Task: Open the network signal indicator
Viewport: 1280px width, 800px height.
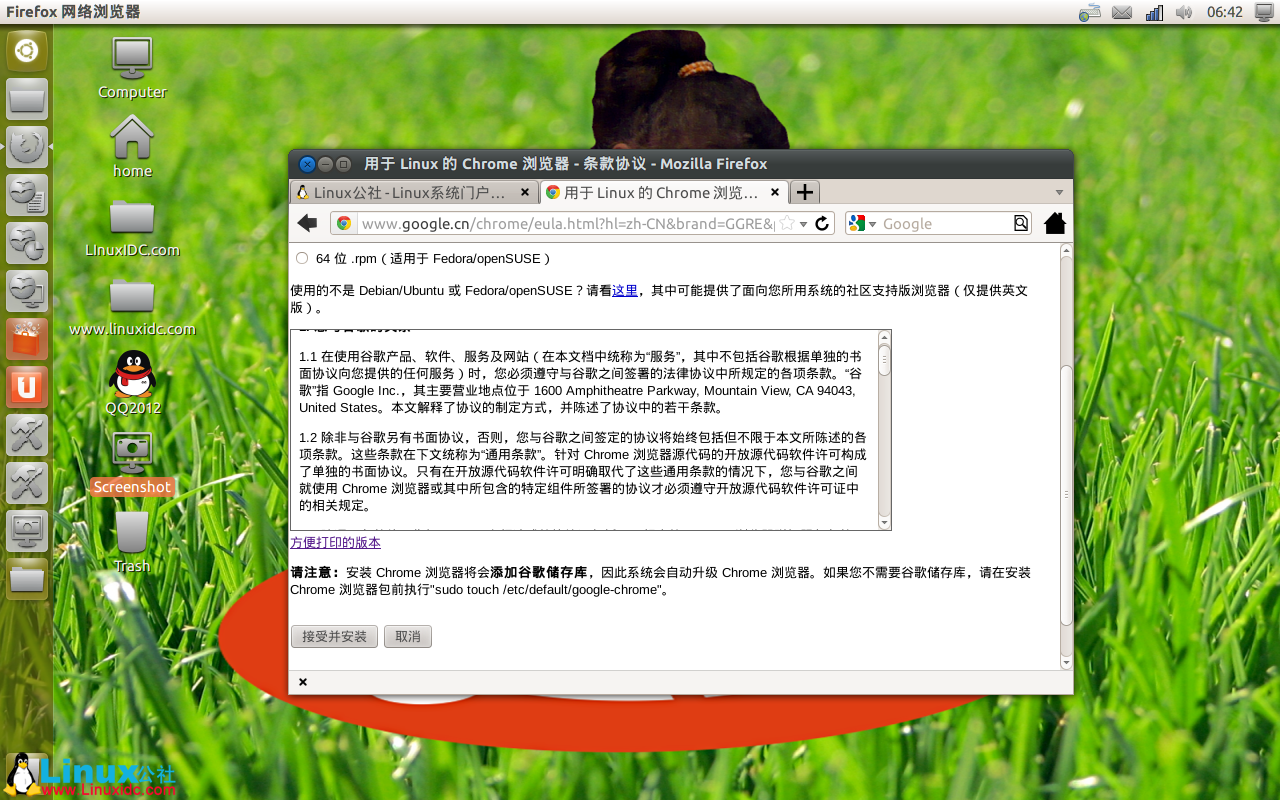Action: pos(1154,12)
